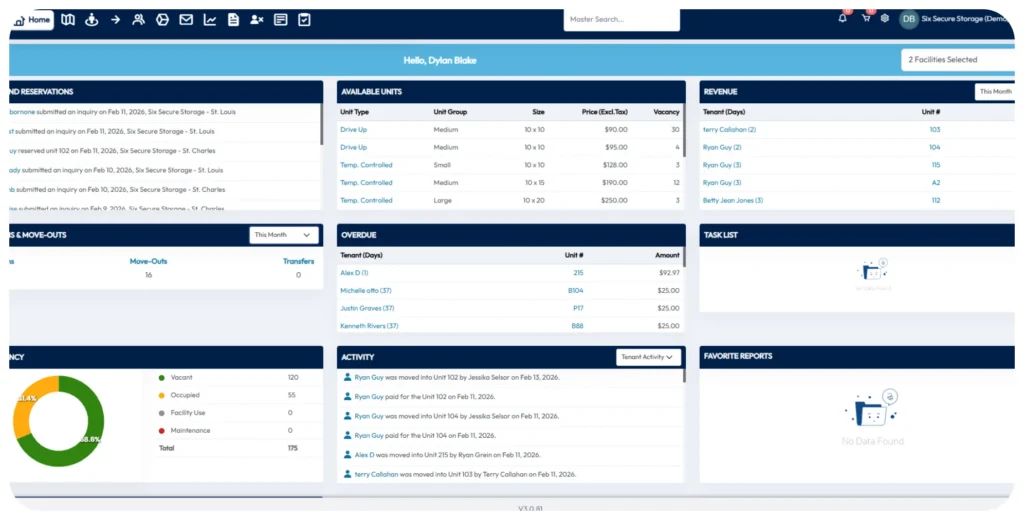This screenshot has height=520, width=1024.
Task: Open unit 103 in Revenue list
Action: click(935, 129)
